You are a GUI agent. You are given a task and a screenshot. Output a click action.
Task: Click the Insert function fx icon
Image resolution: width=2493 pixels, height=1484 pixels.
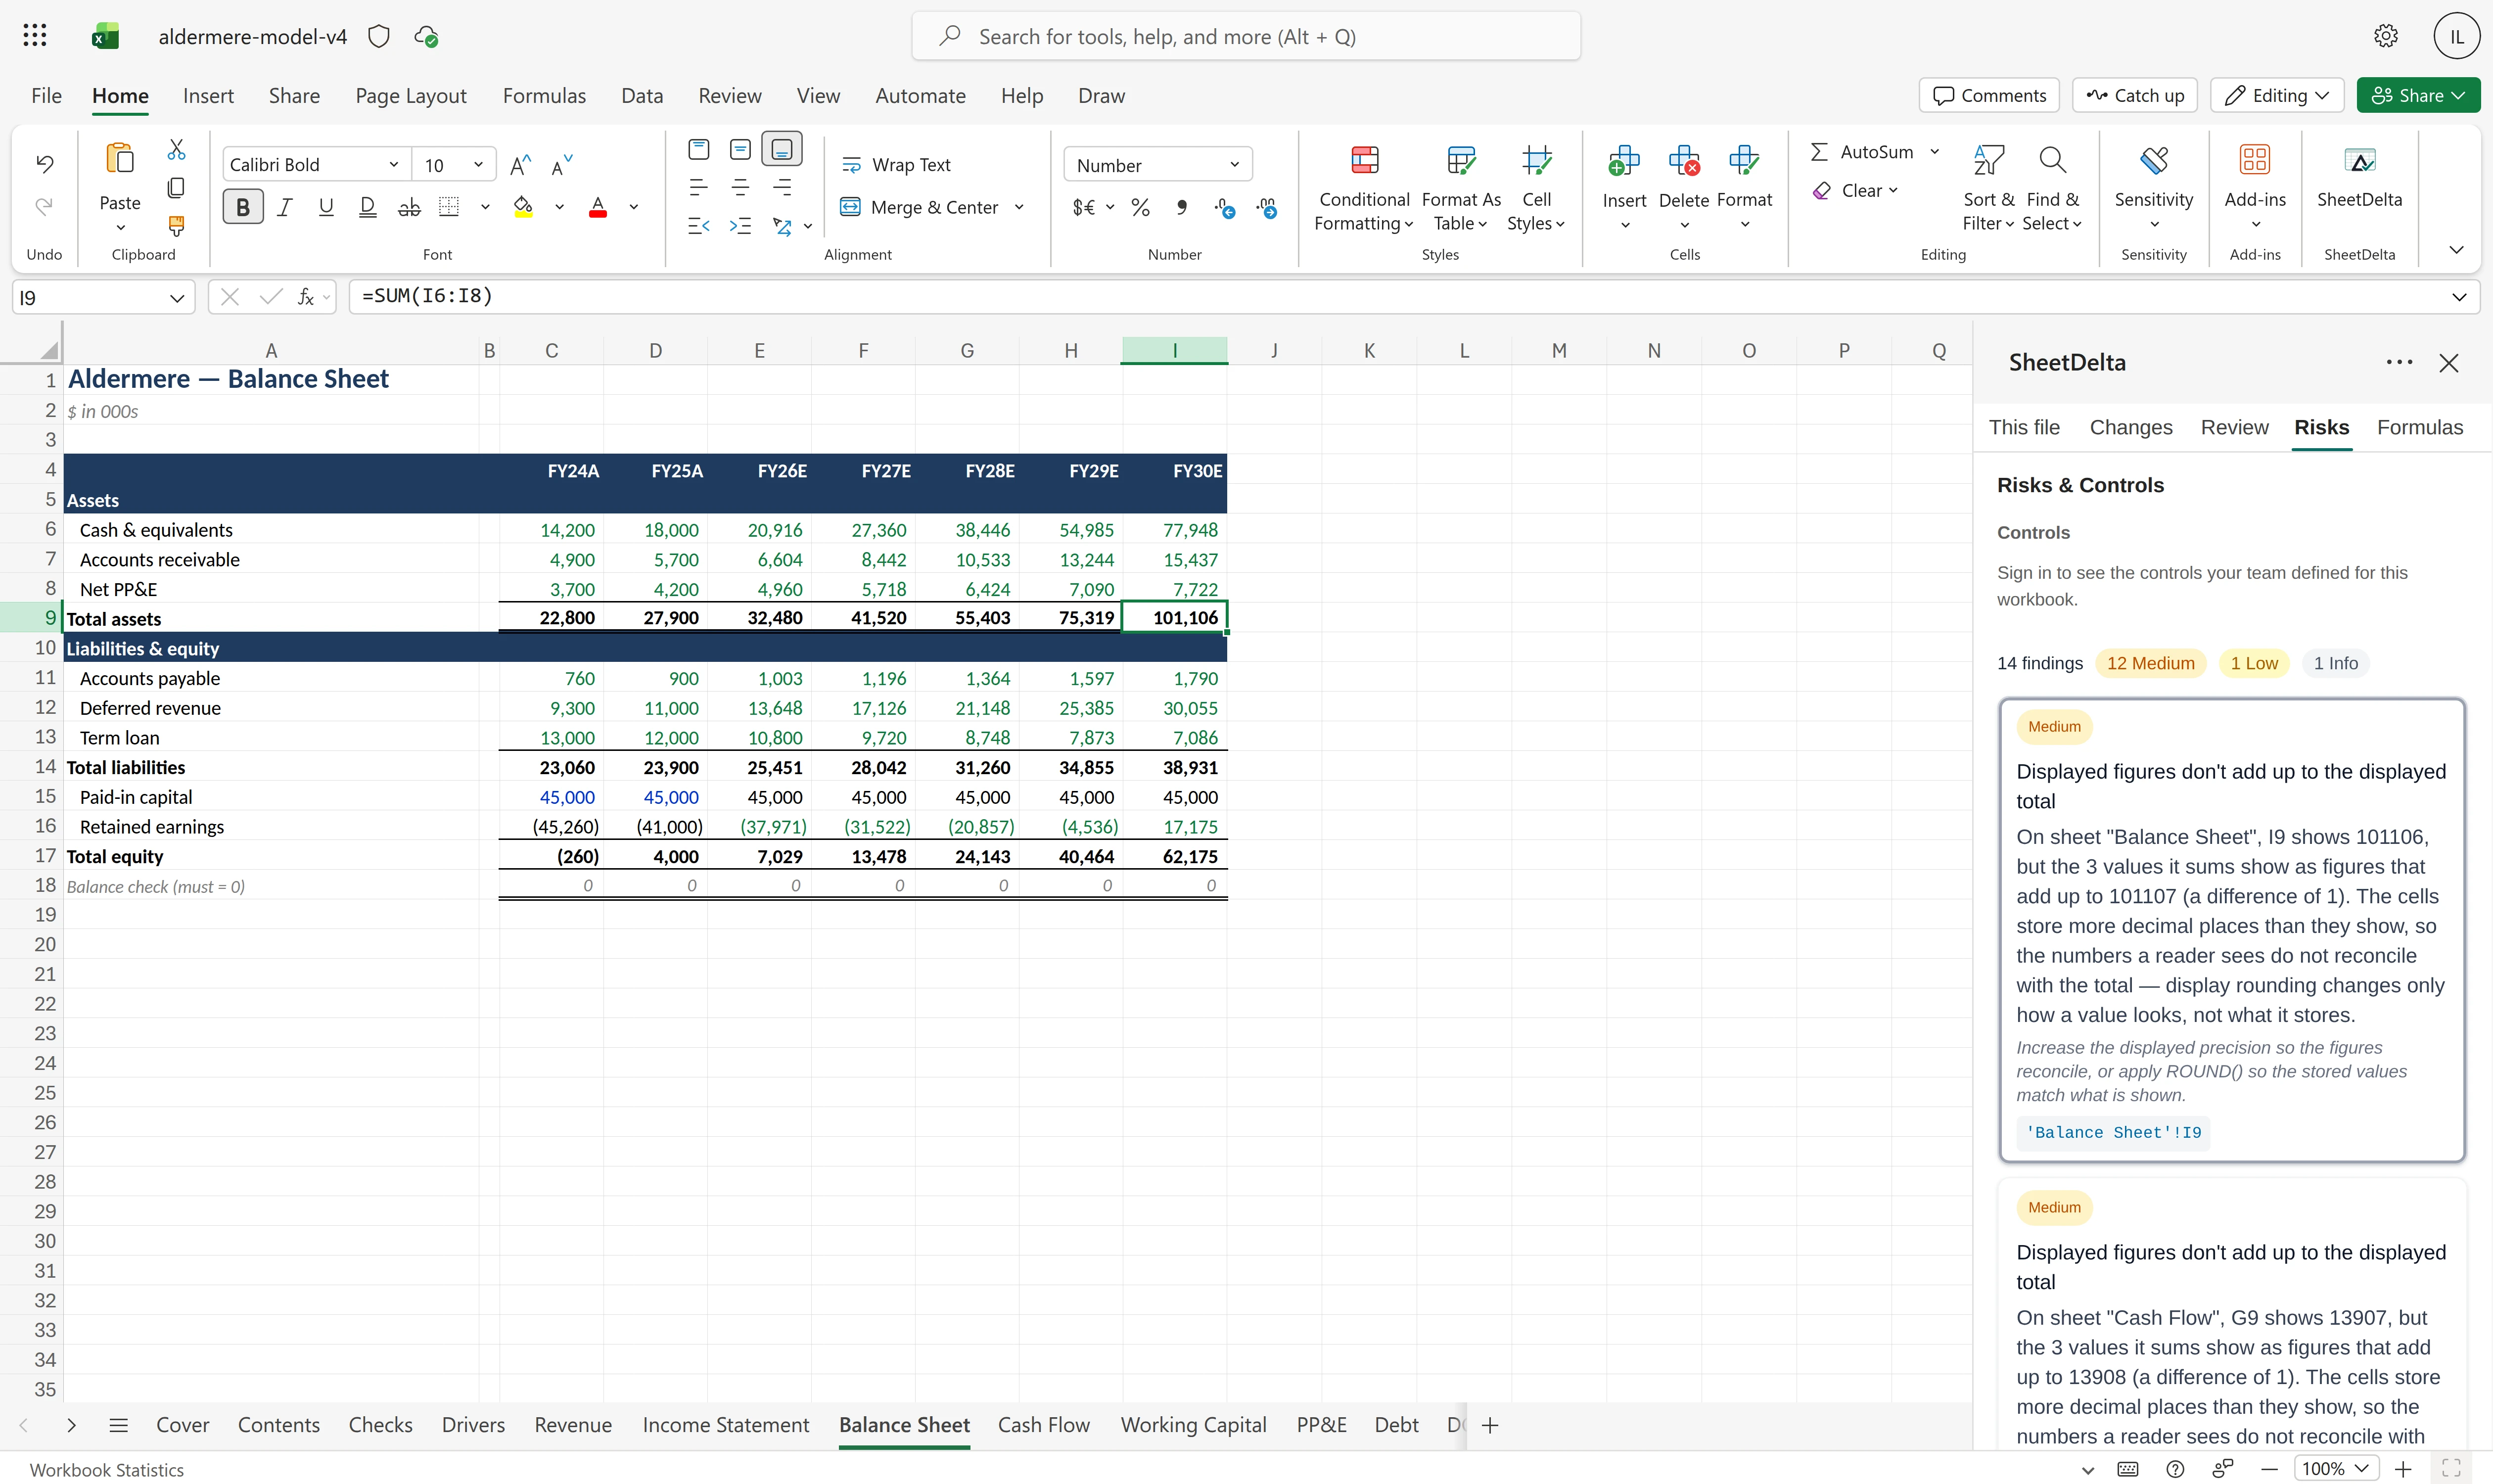[x=306, y=297]
